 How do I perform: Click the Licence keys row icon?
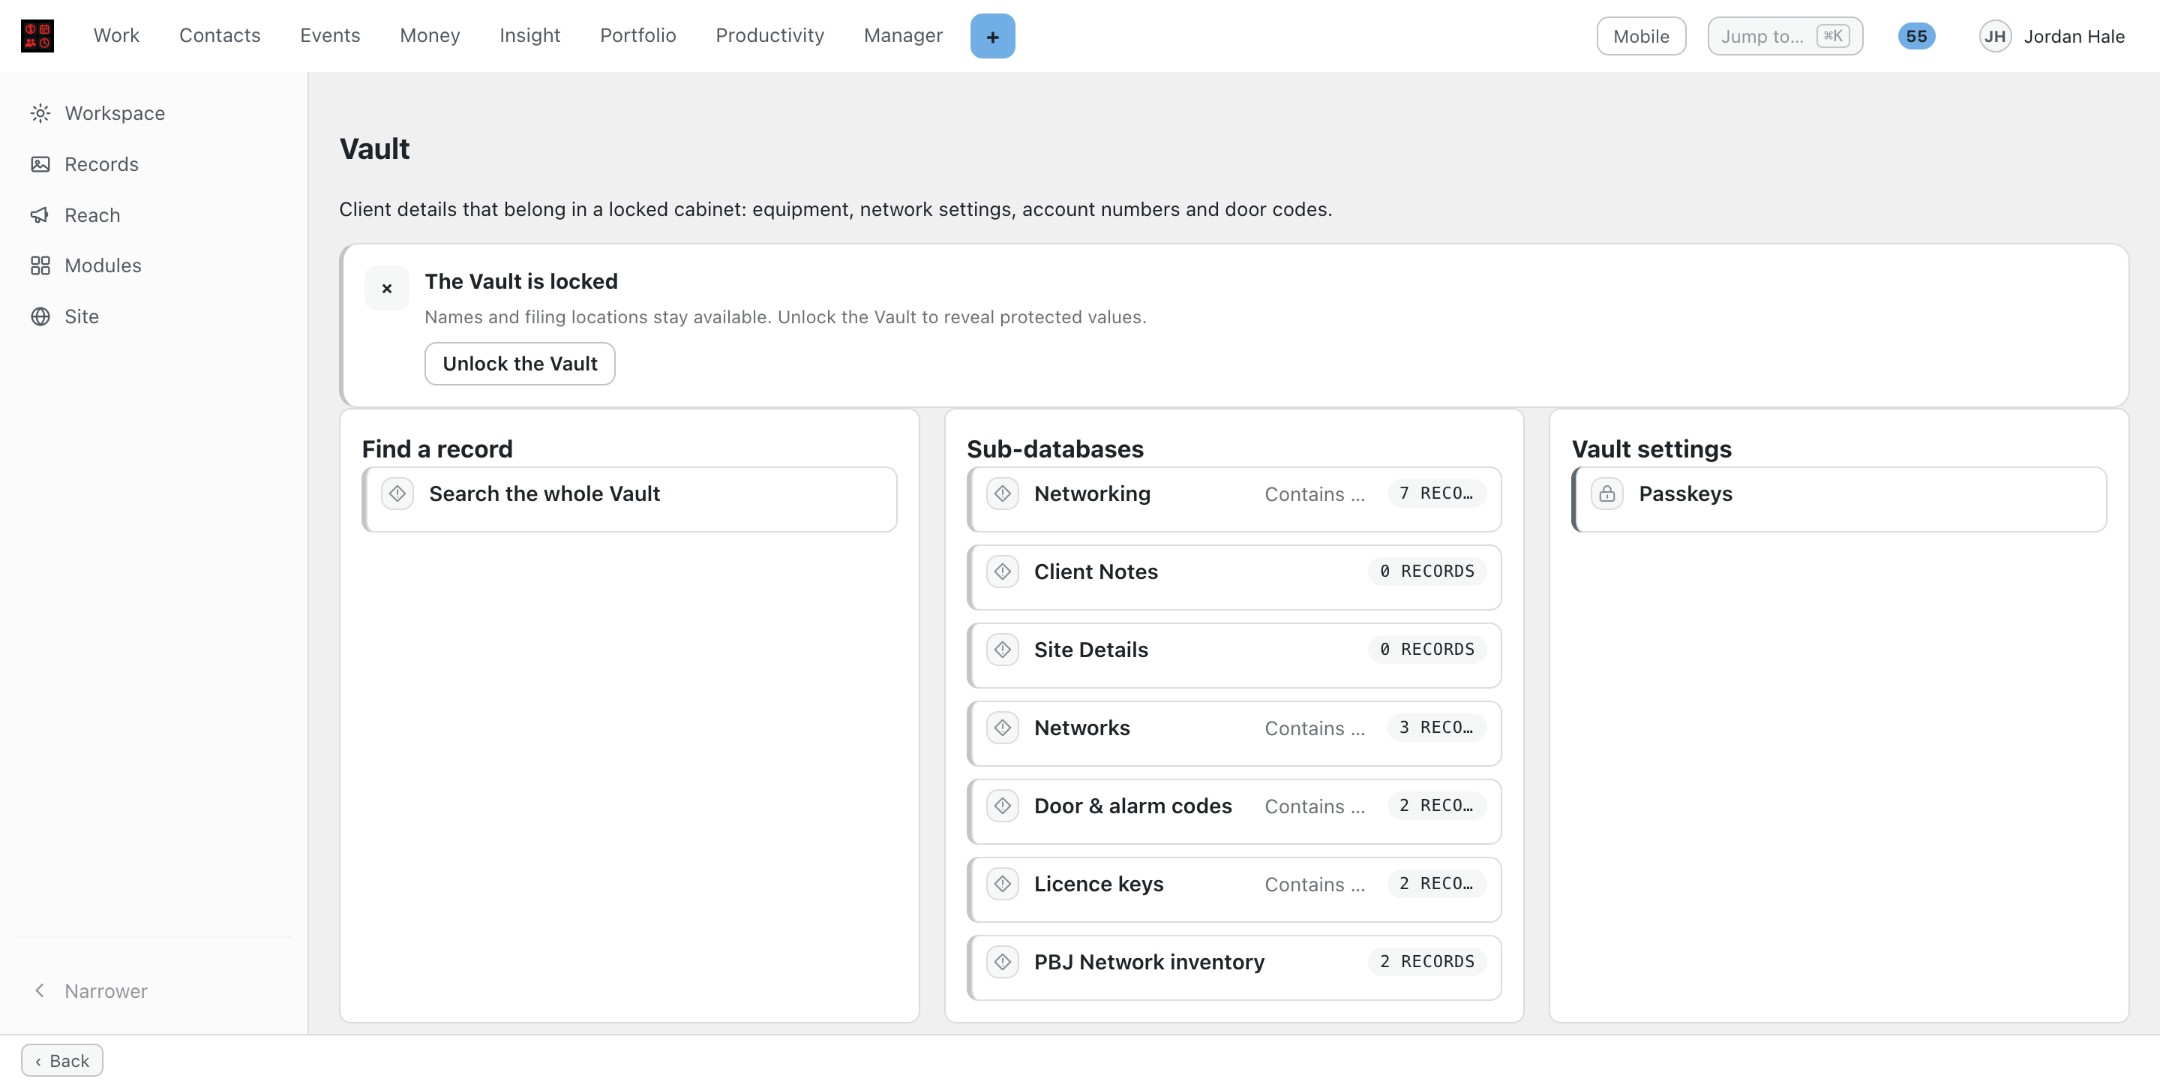tap(1002, 884)
